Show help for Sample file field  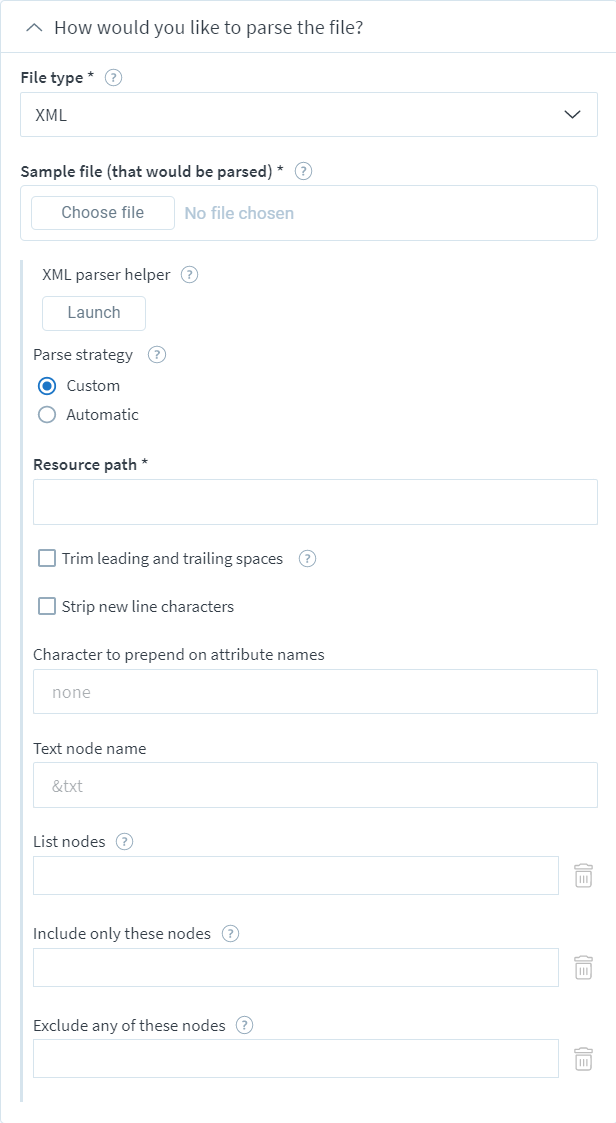[x=304, y=172]
